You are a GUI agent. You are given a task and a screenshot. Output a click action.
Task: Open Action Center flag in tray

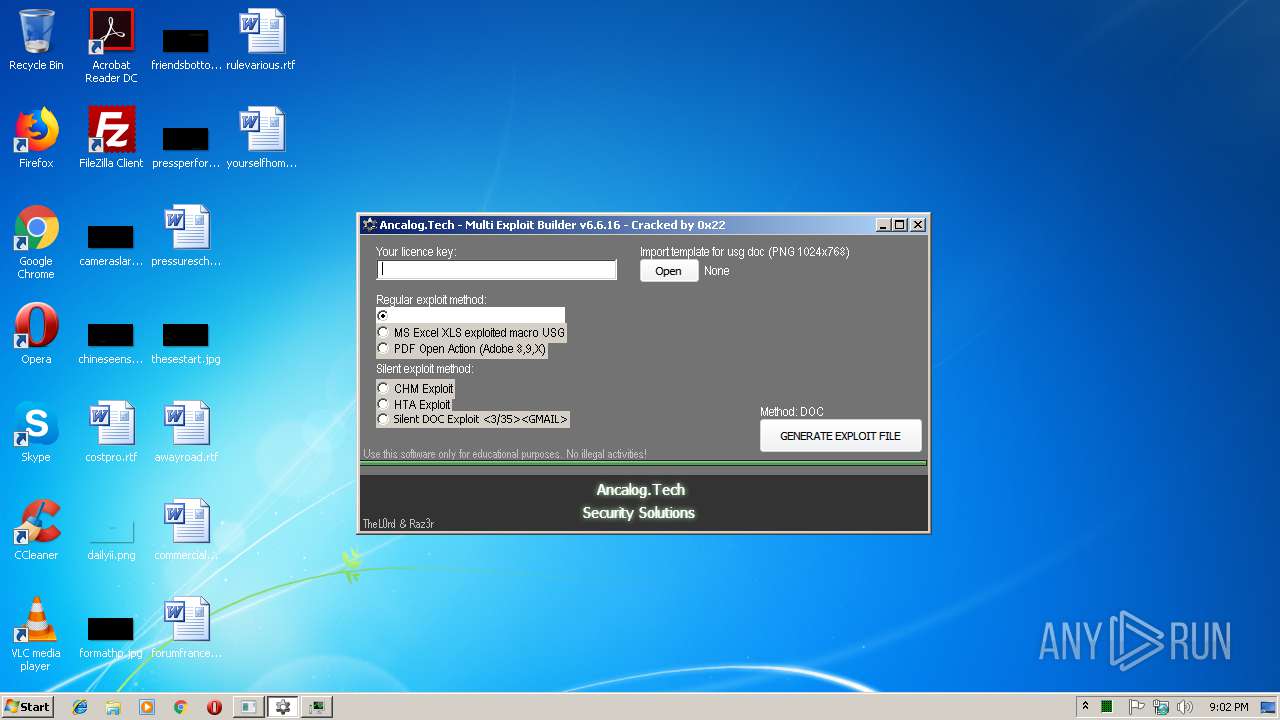[x=1137, y=707]
